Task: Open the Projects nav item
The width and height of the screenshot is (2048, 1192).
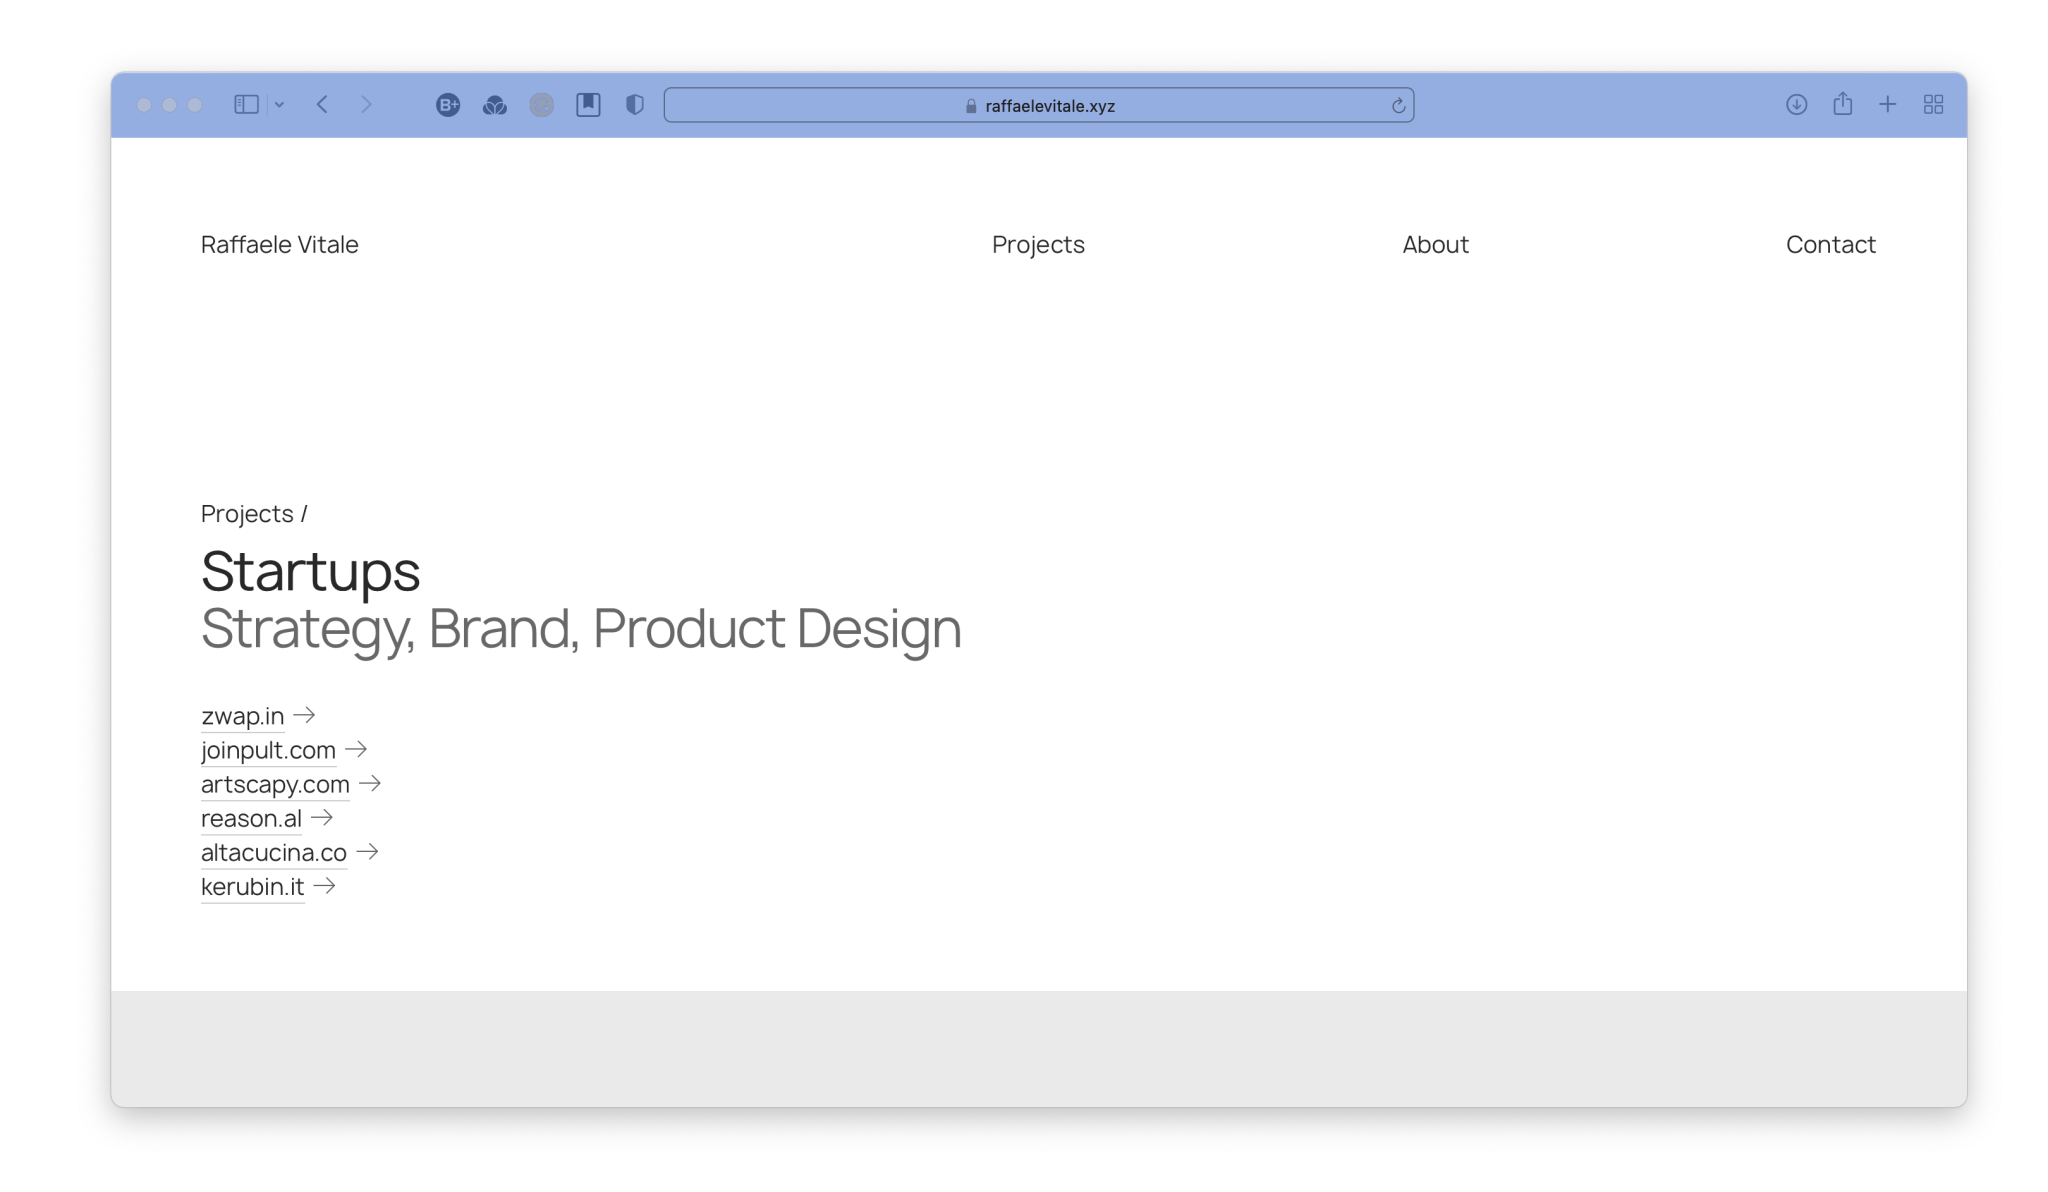Action: pos(1038,245)
